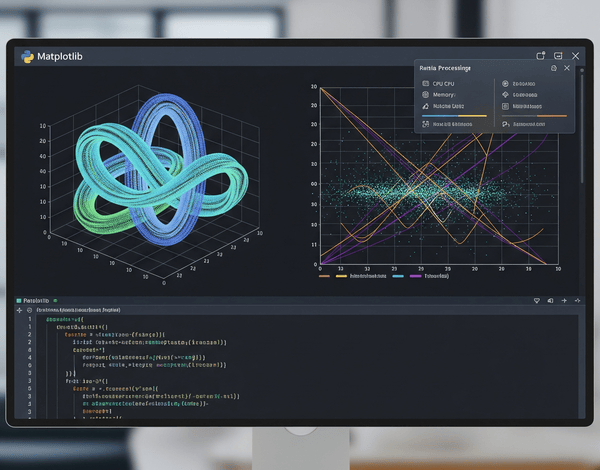Click the speaker icon in the code panel header

pyautogui.click(x=550, y=300)
